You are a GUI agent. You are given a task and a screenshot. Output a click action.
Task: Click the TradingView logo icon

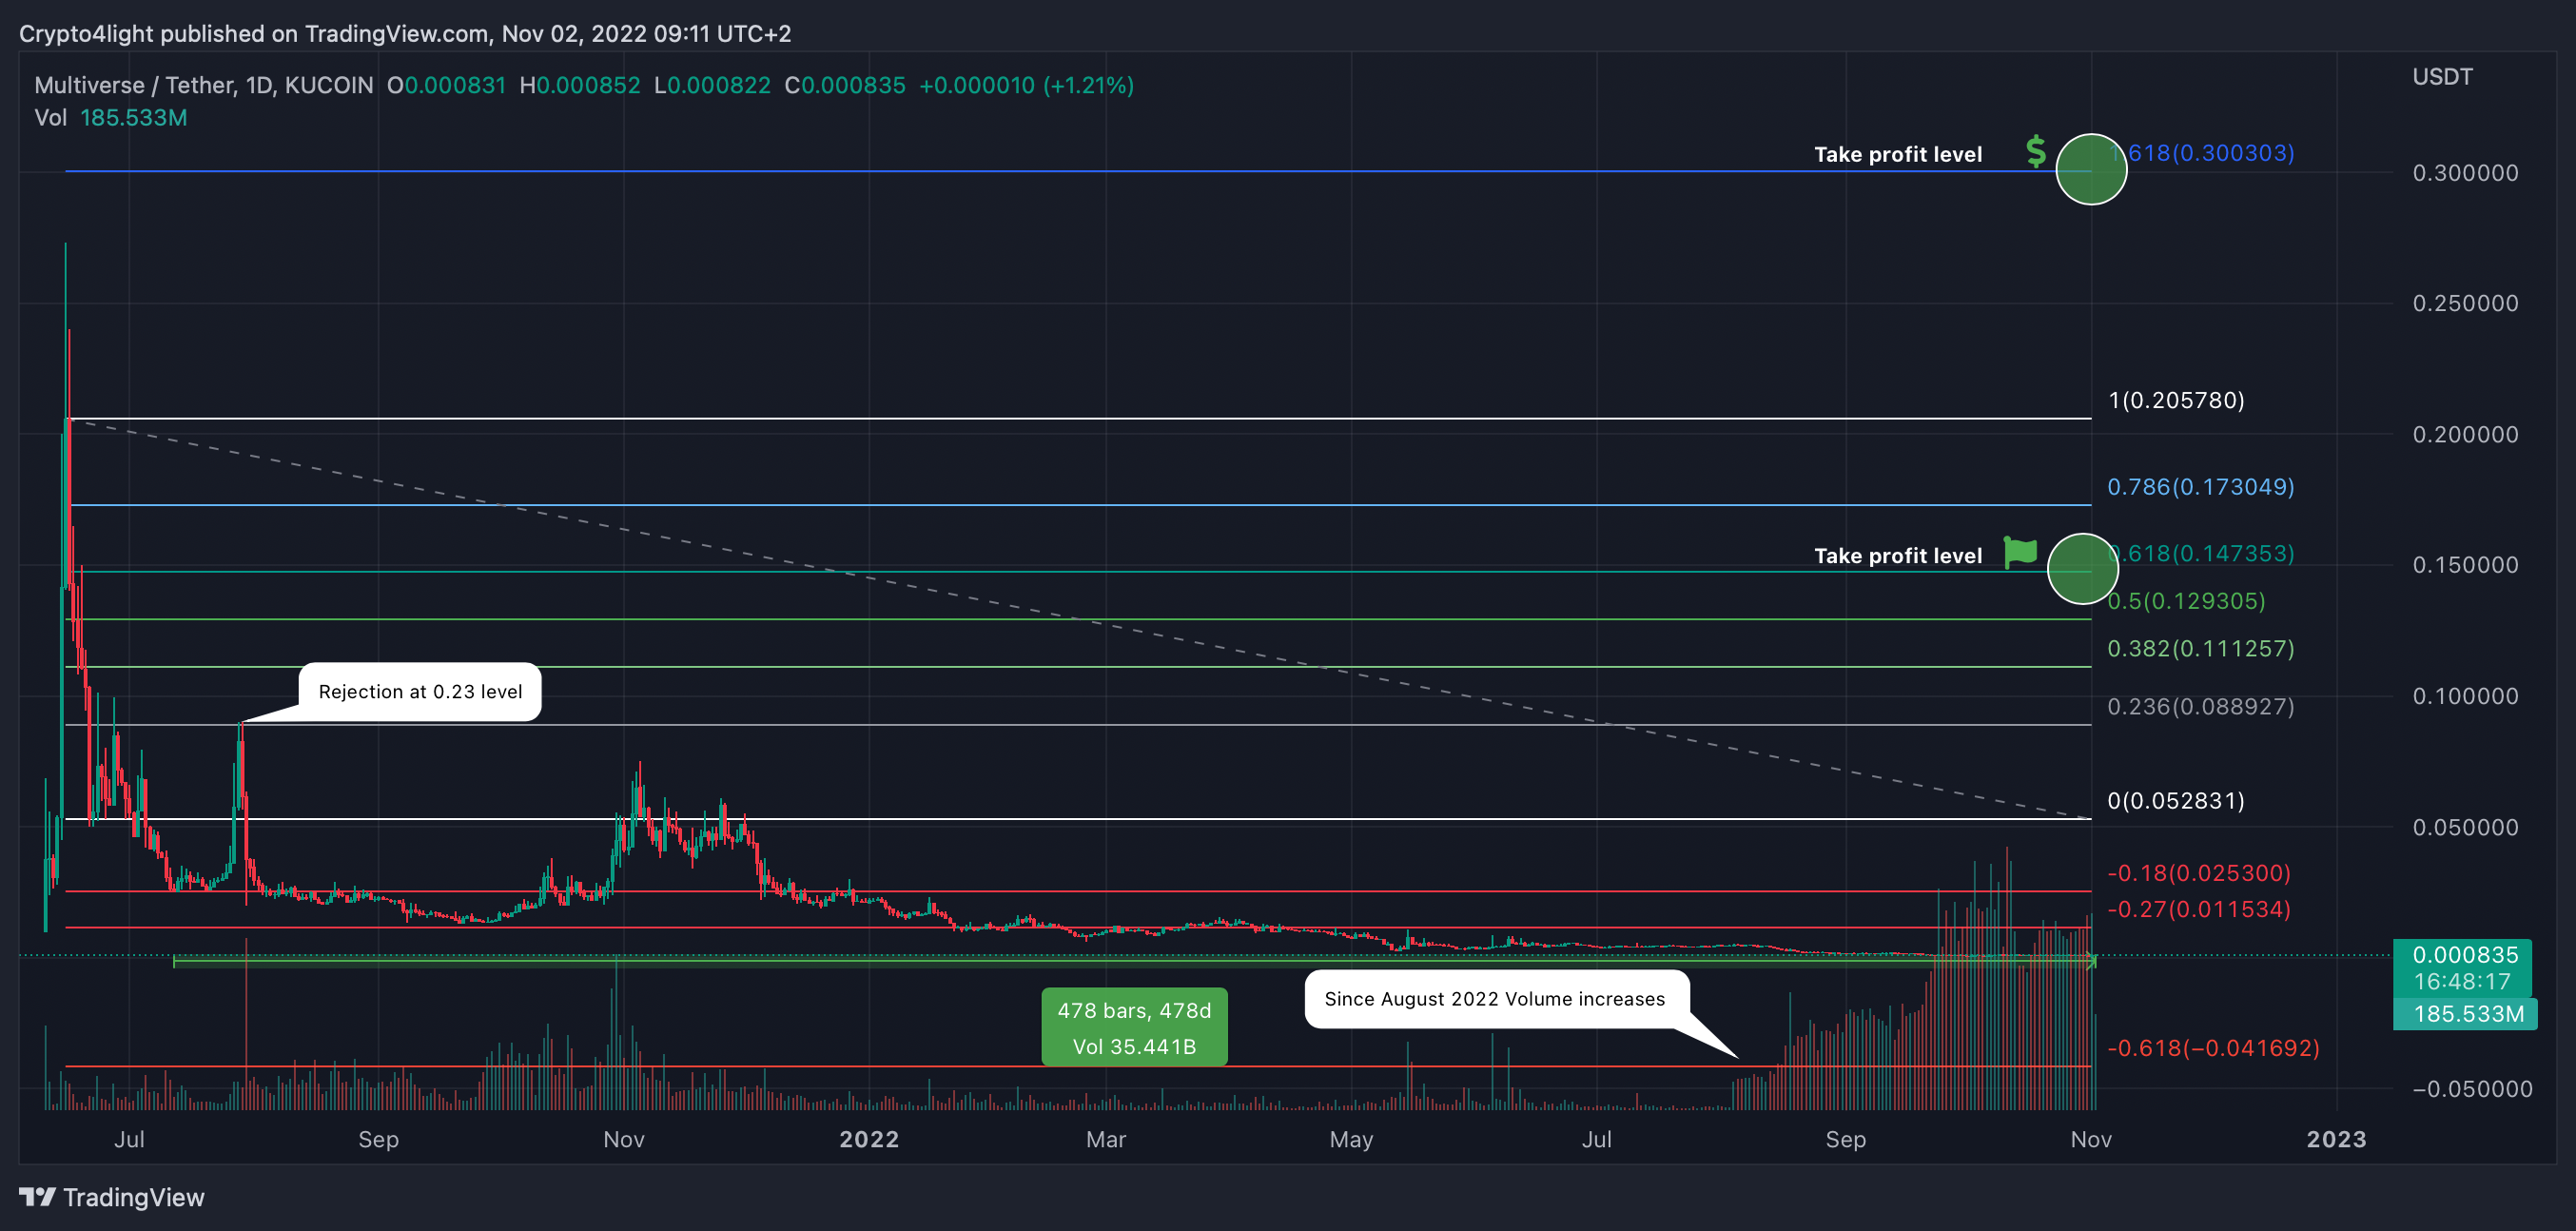pos(37,1197)
